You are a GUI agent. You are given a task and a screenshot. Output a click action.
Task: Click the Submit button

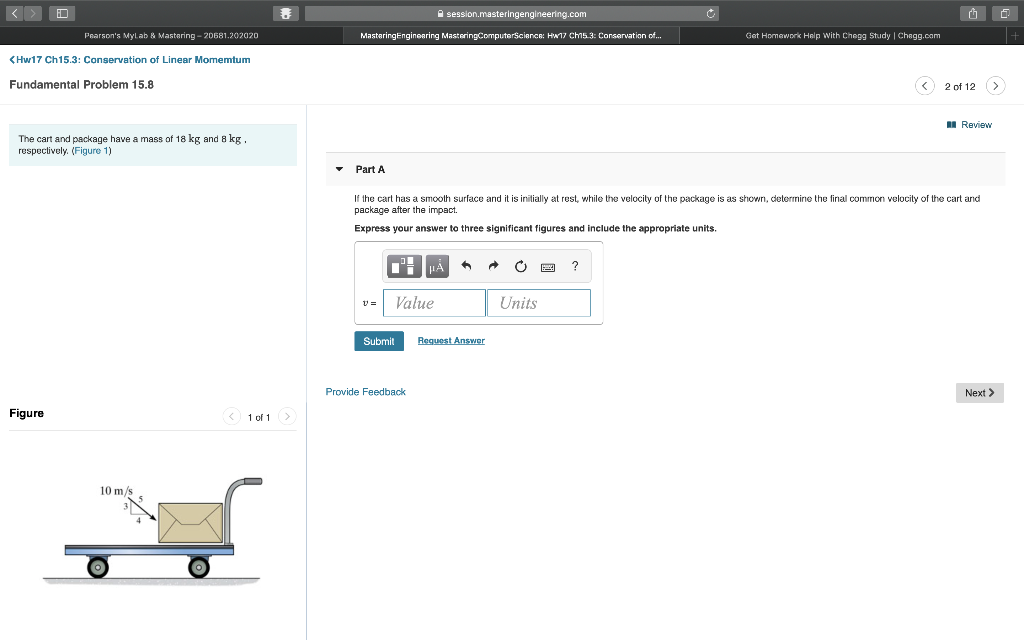point(378,340)
